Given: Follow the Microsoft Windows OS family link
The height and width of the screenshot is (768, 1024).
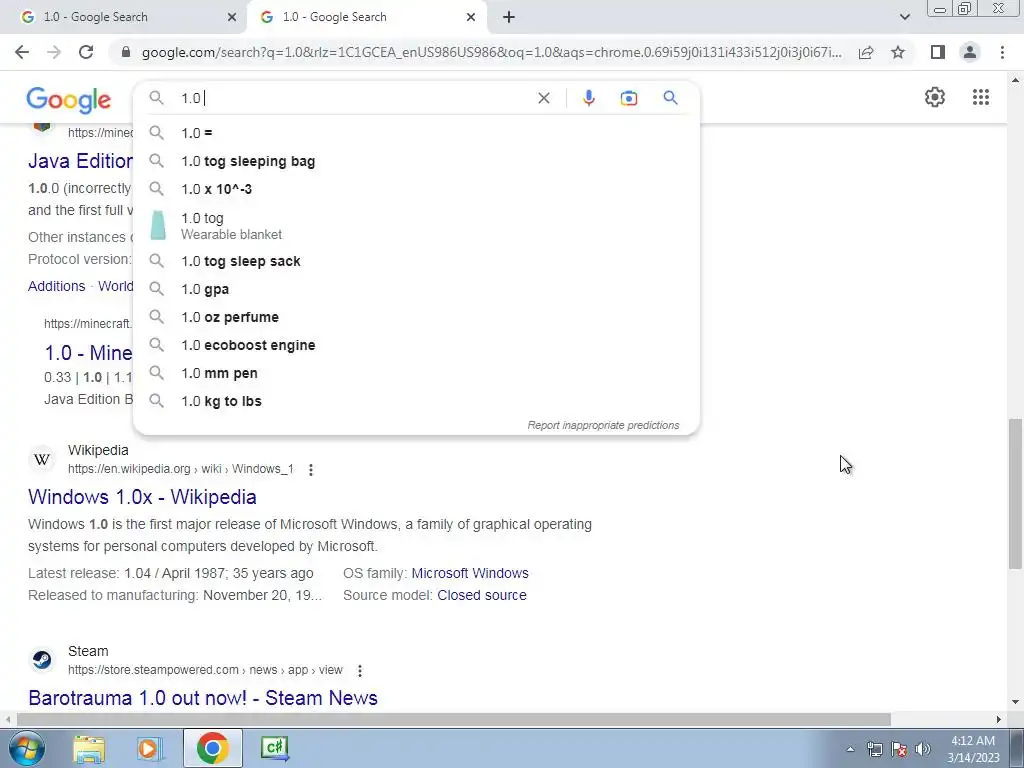Looking at the screenshot, I should pyautogui.click(x=470, y=573).
